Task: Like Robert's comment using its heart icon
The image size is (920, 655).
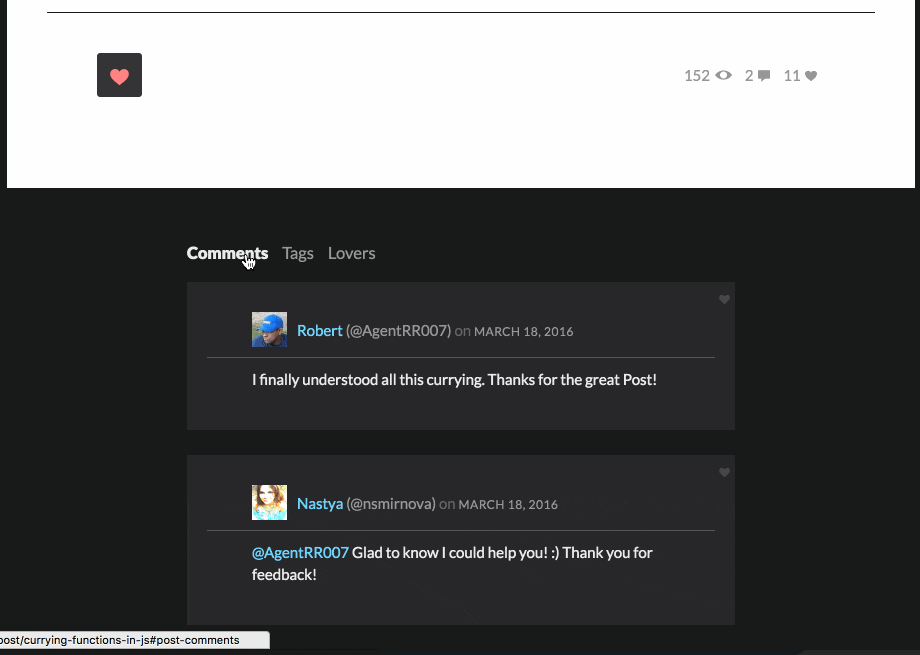Action: click(x=724, y=299)
